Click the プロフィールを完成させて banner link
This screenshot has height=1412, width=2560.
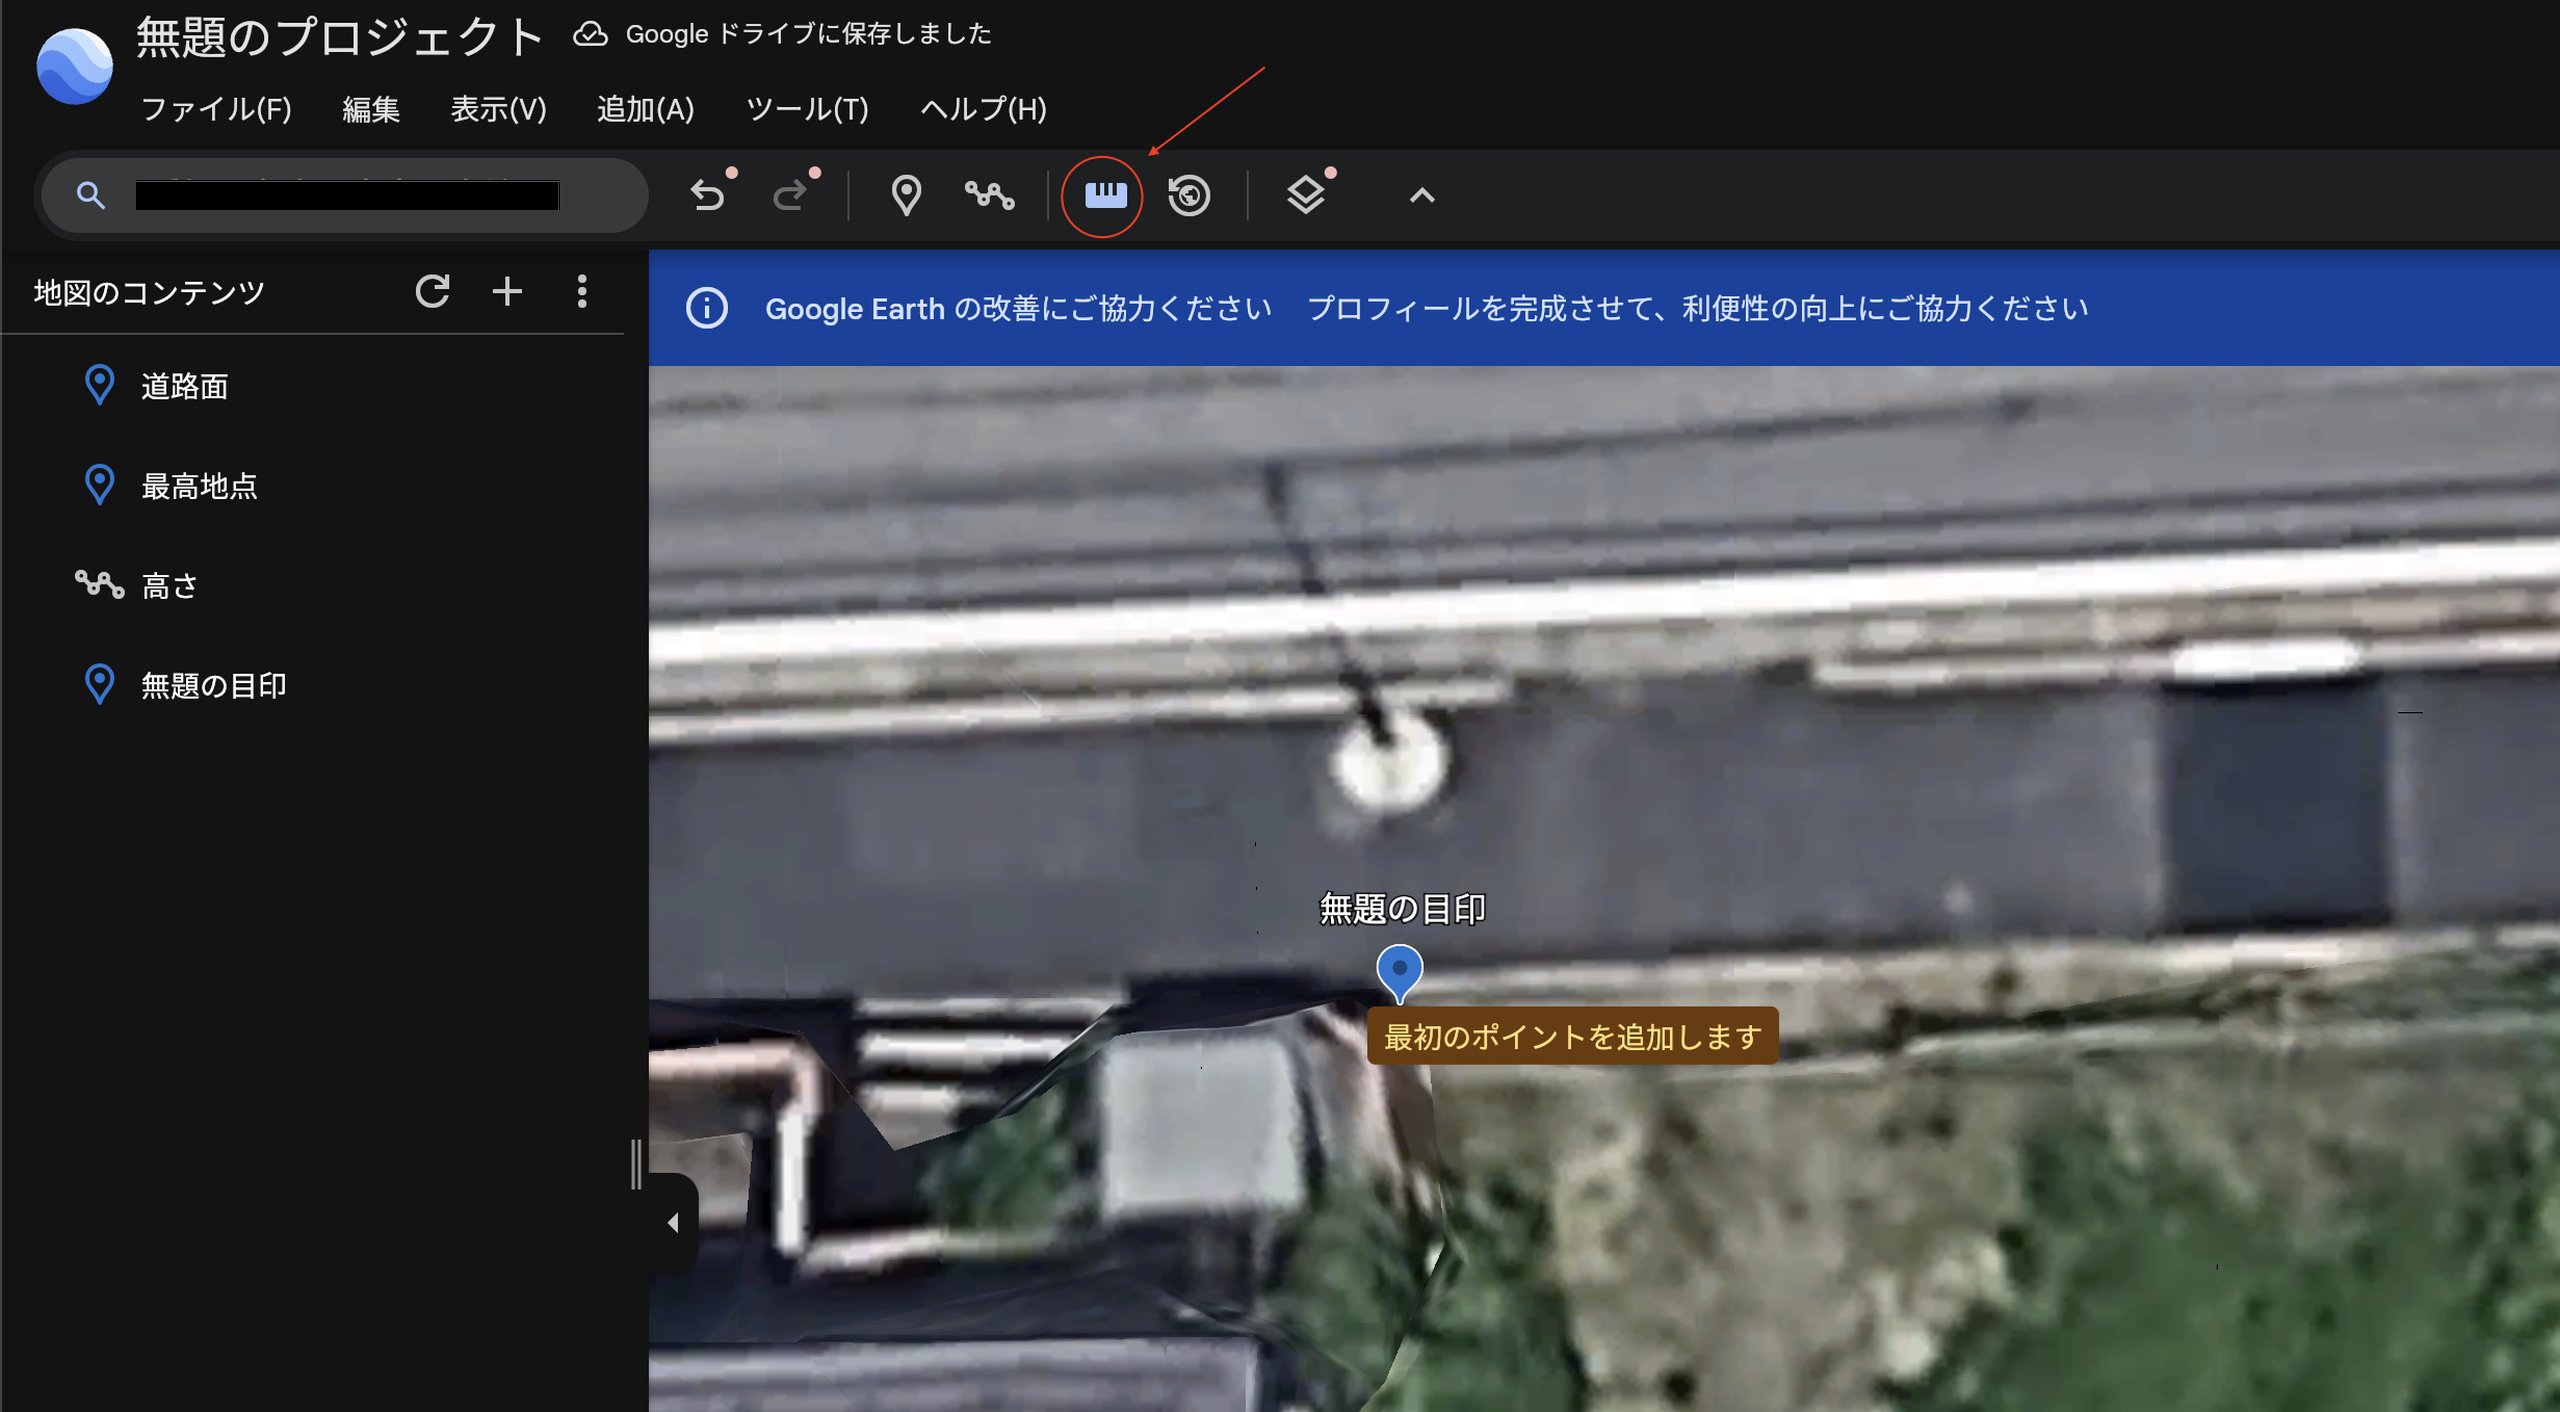click(1697, 308)
